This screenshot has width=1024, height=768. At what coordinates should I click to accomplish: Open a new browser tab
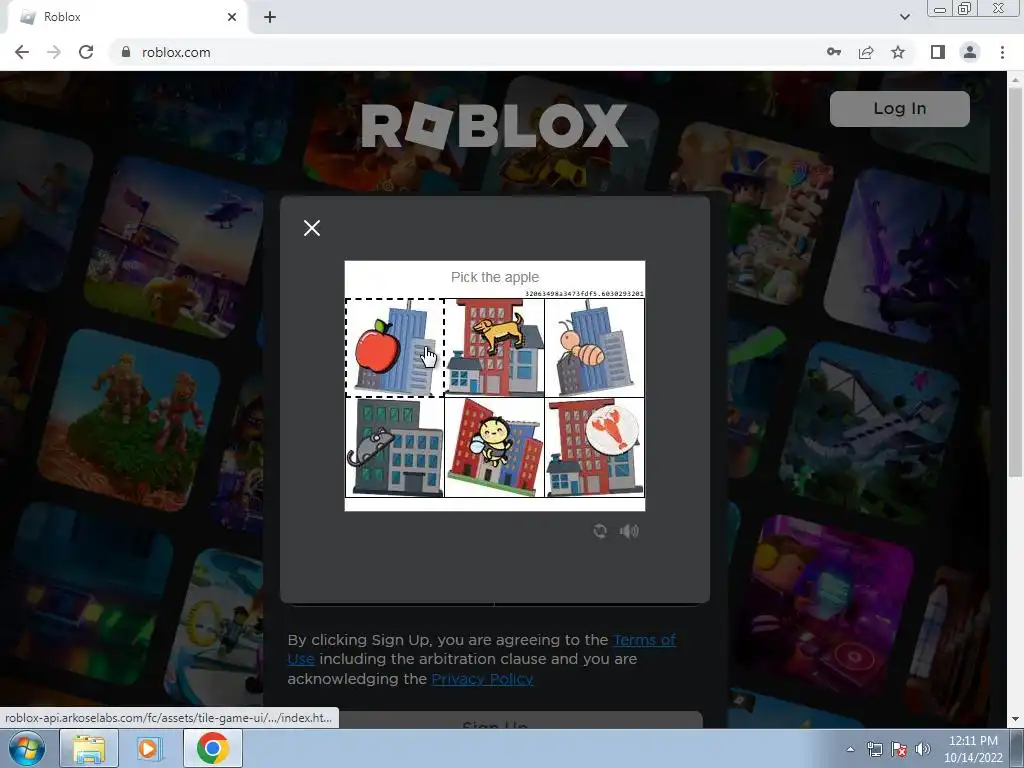pyautogui.click(x=270, y=17)
